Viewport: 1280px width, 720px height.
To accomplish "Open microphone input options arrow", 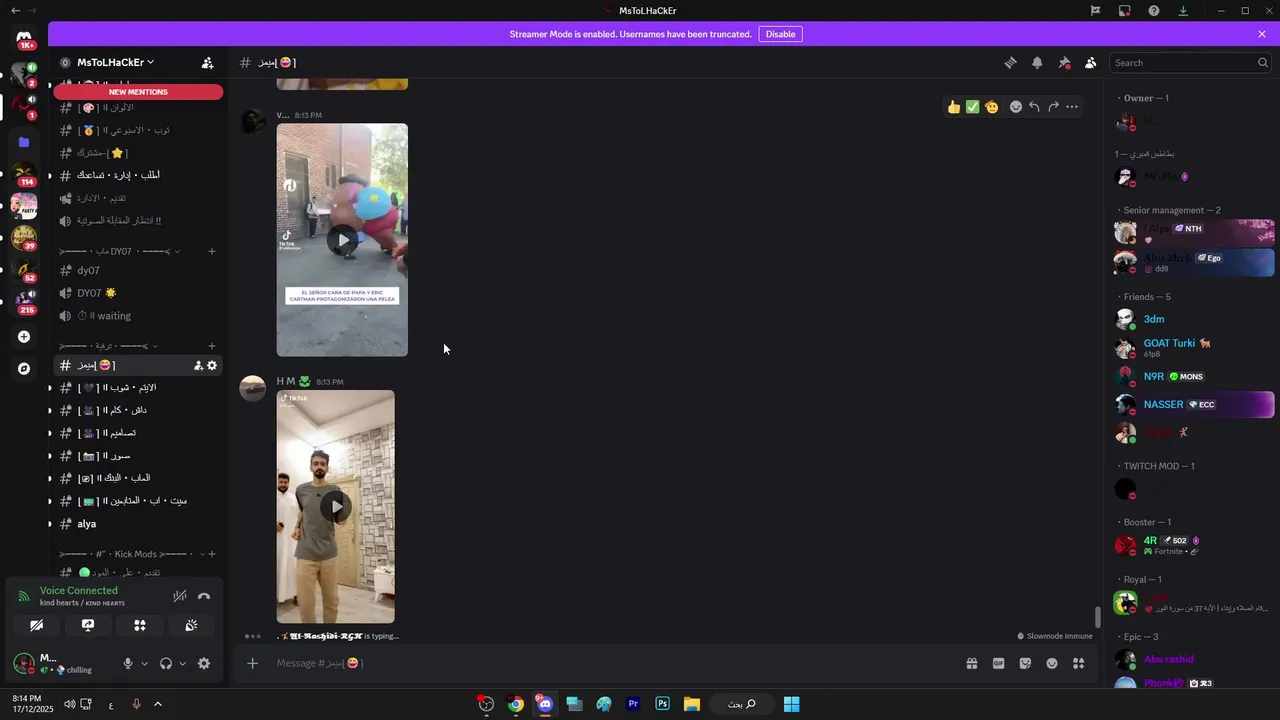I will pyautogui.click(x=144, y=663).
